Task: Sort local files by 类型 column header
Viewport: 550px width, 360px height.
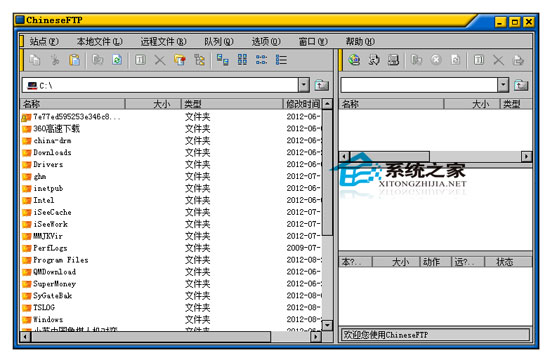Action: coord(232,104)
